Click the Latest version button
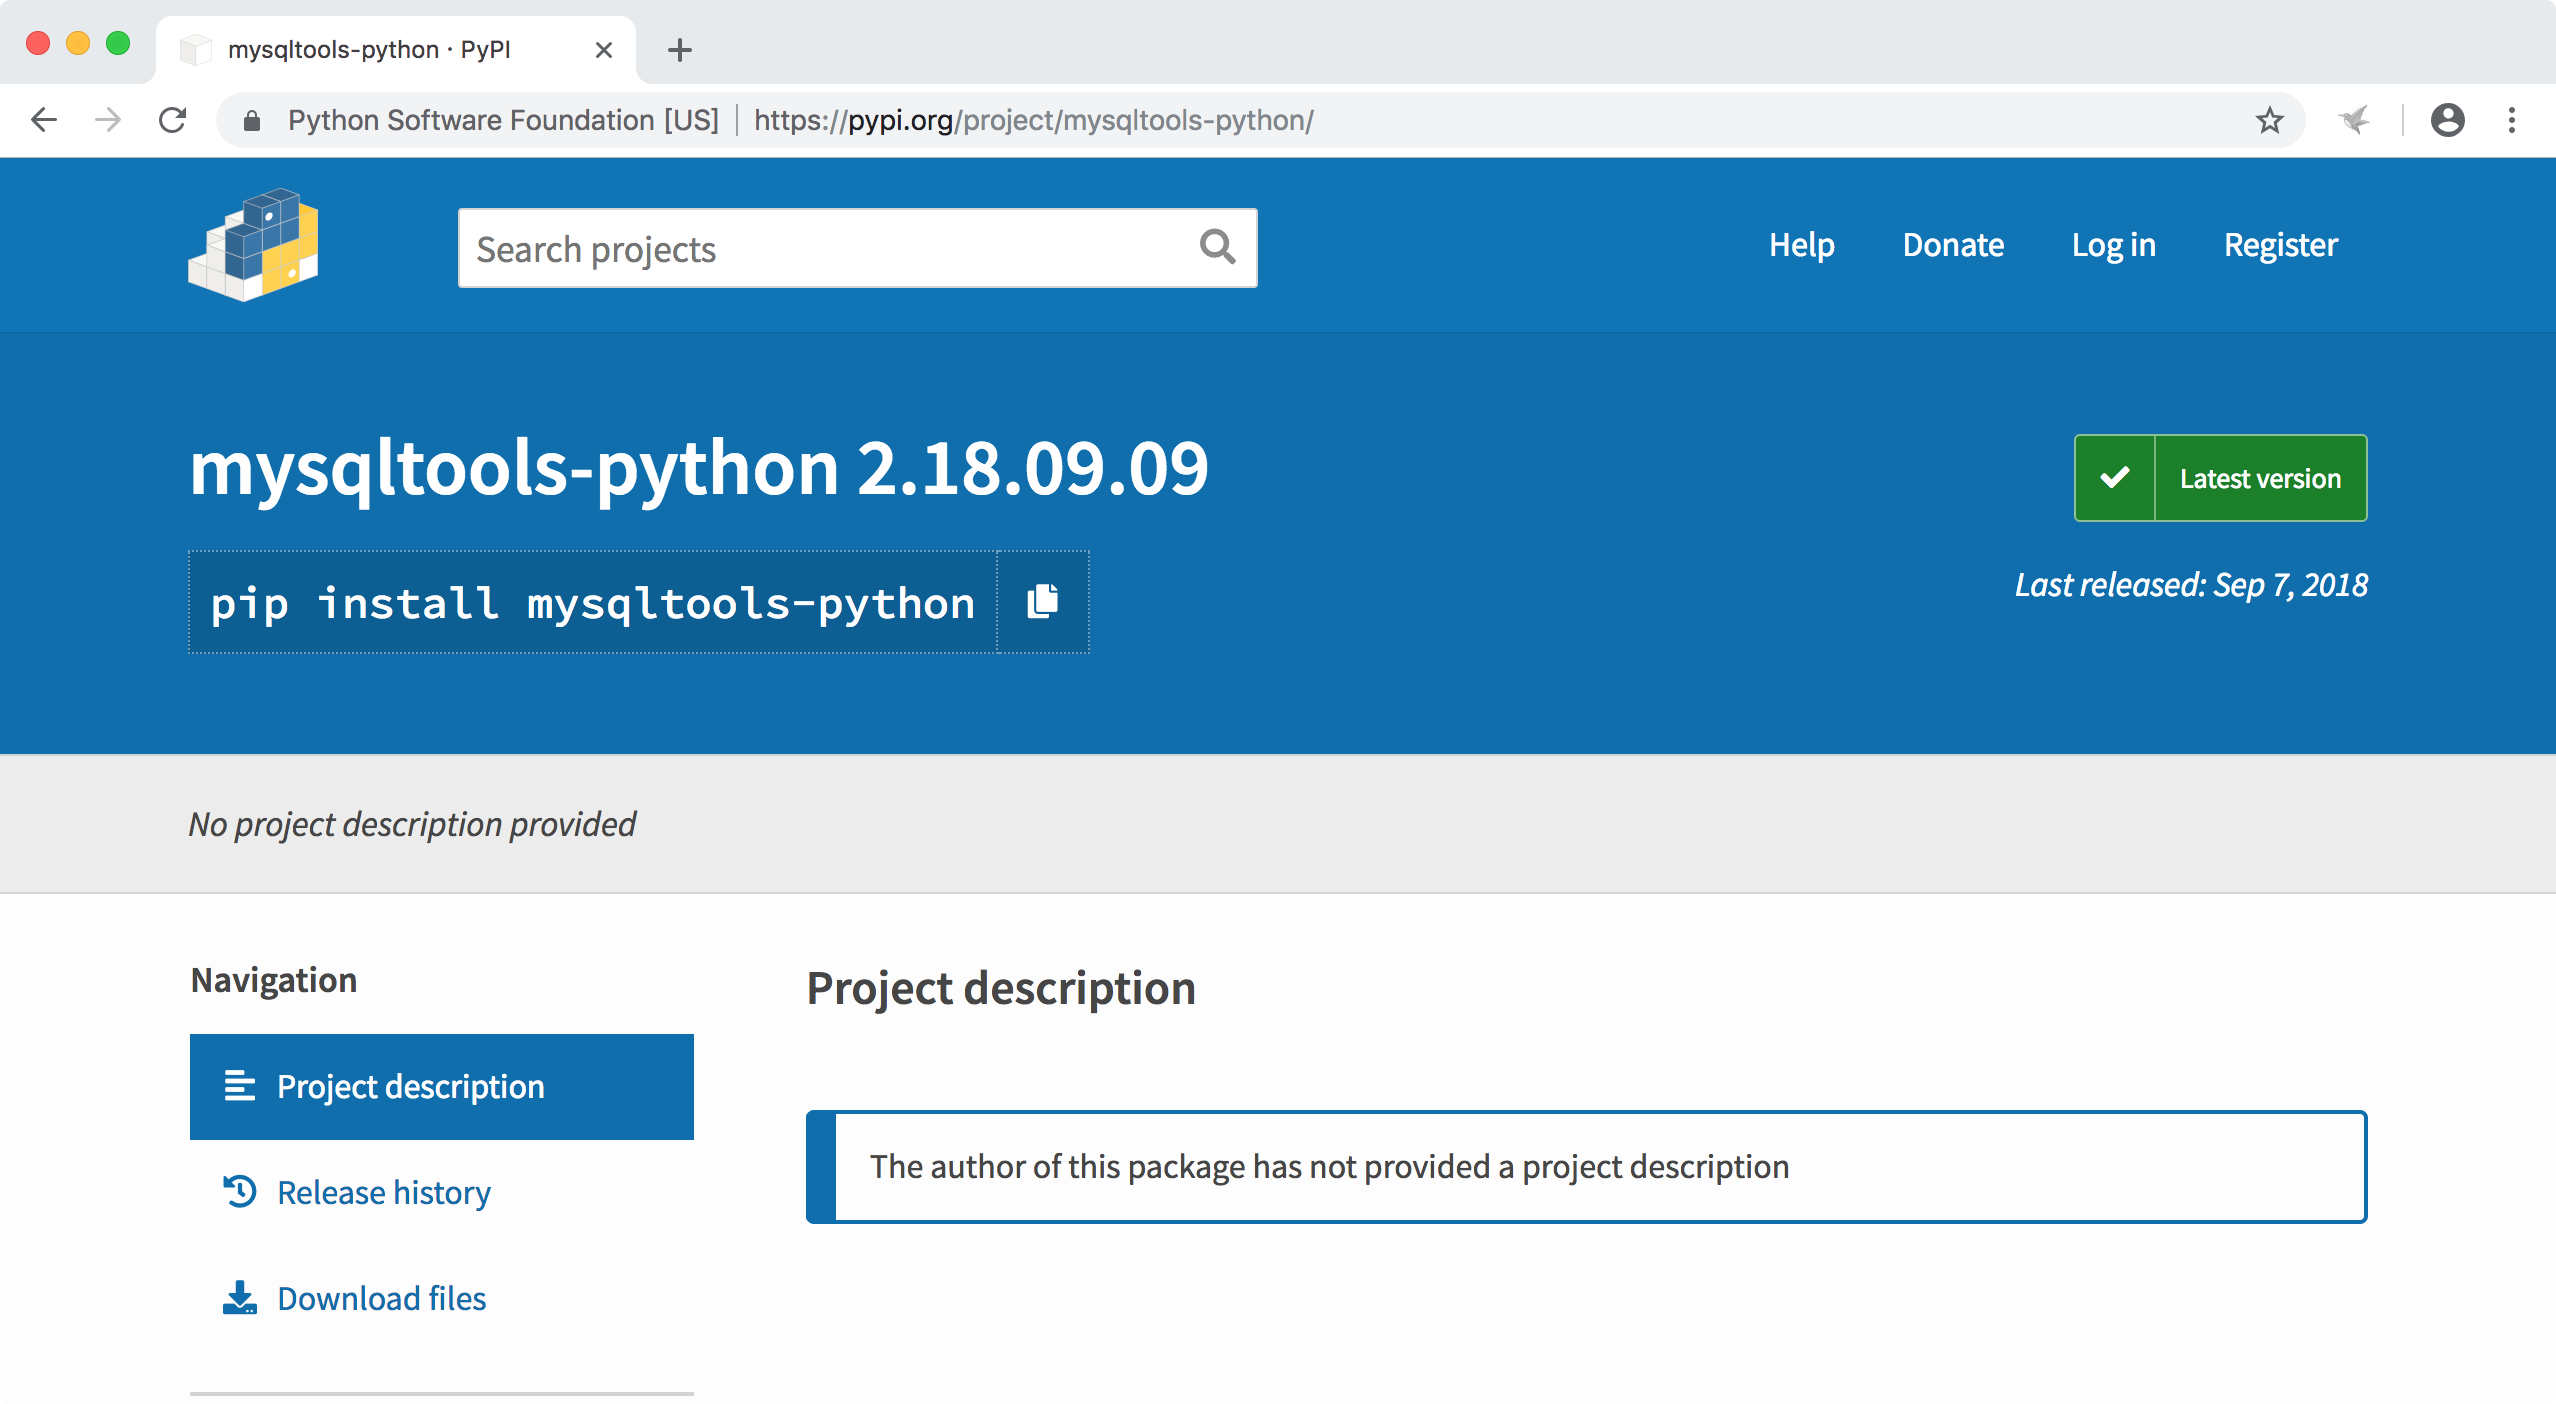 pyautogui.click(x=2220, y=478)
